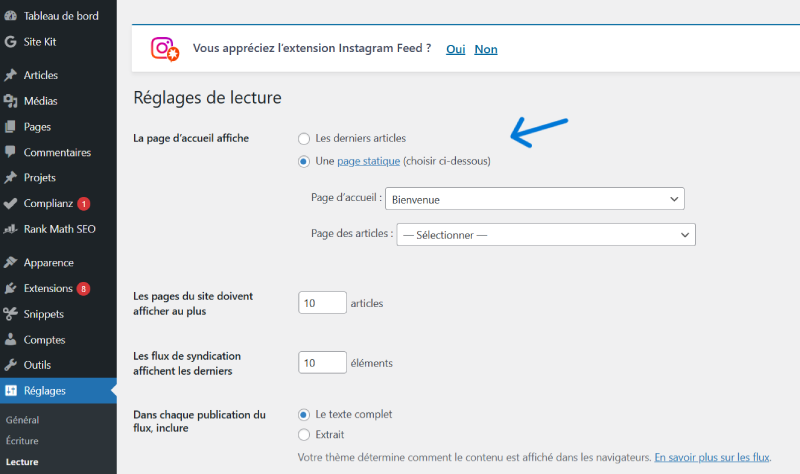The width and height of the screenshot is (800, 474).
Task: Click the Extensions plug icon
Action: pyautogui.click(x=10, y=288)
